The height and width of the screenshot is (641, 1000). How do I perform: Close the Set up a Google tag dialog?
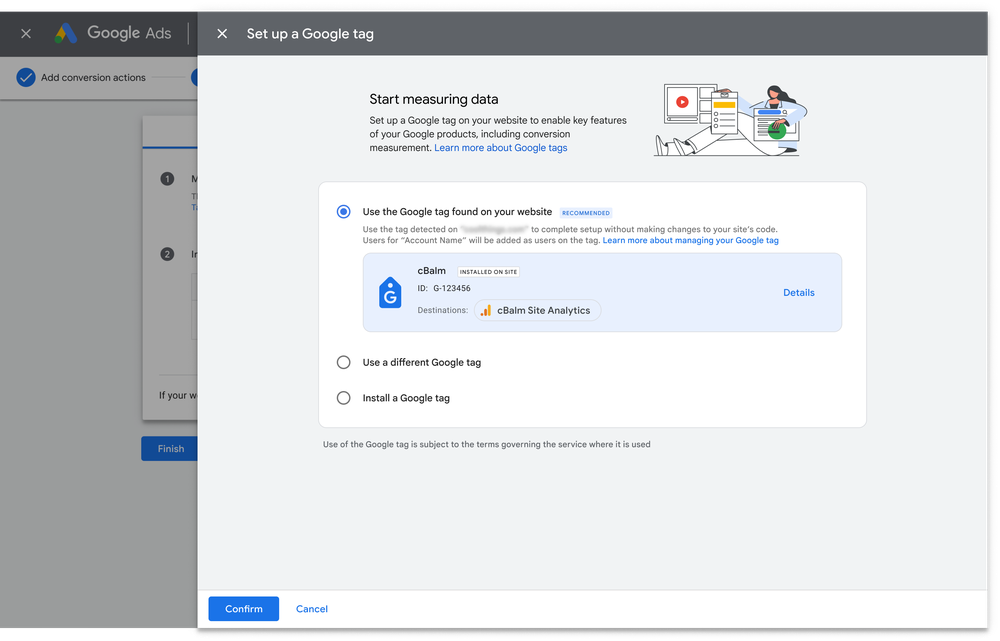[222, 34]
